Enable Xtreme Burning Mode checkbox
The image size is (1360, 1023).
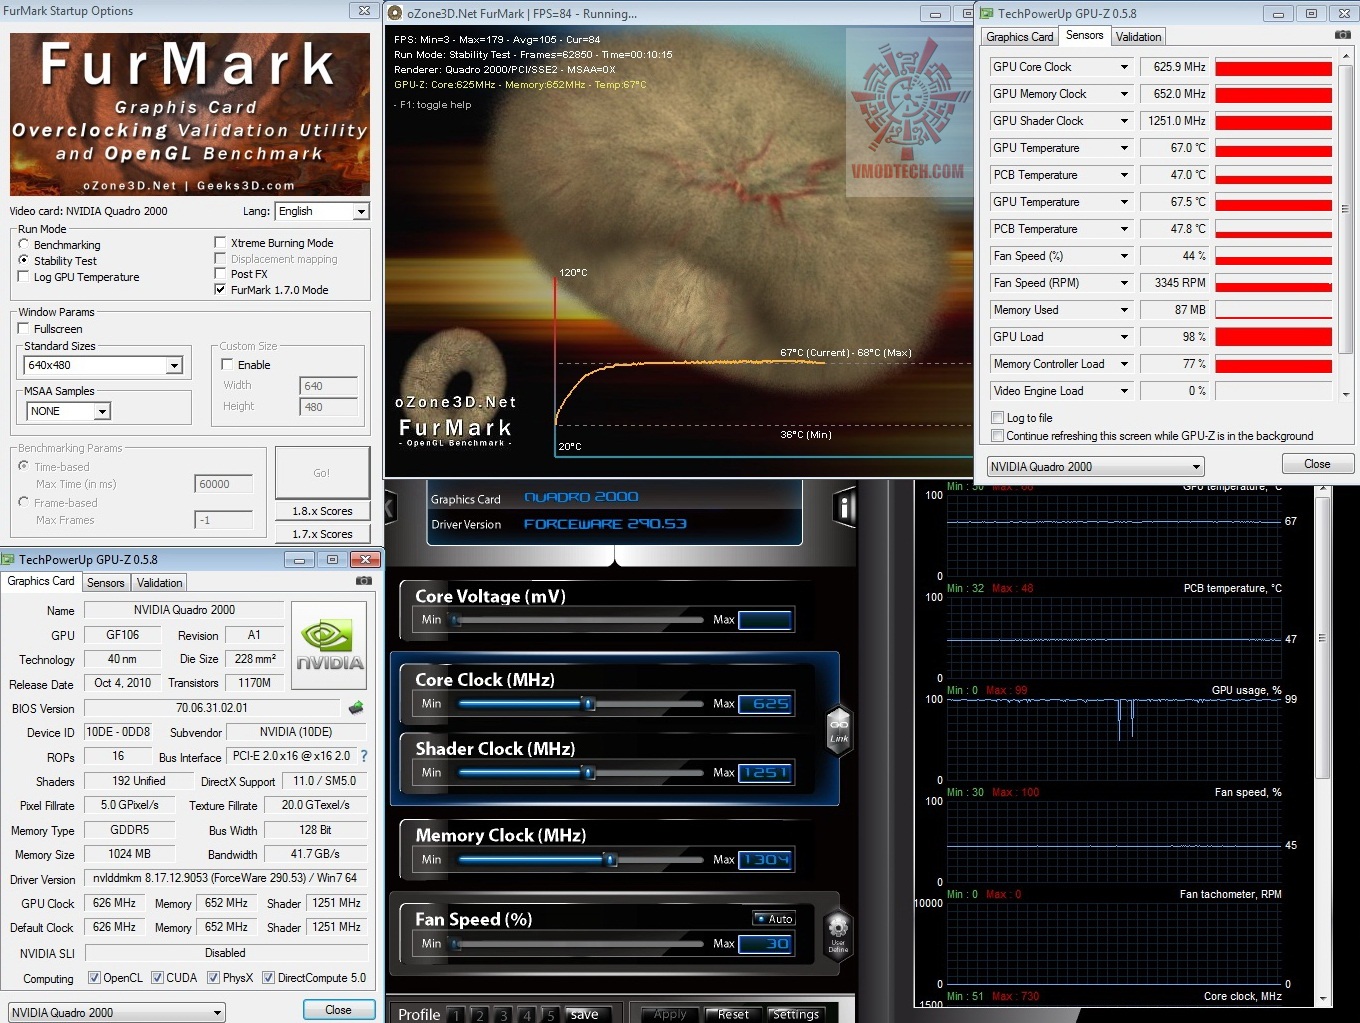pos(220,242)
